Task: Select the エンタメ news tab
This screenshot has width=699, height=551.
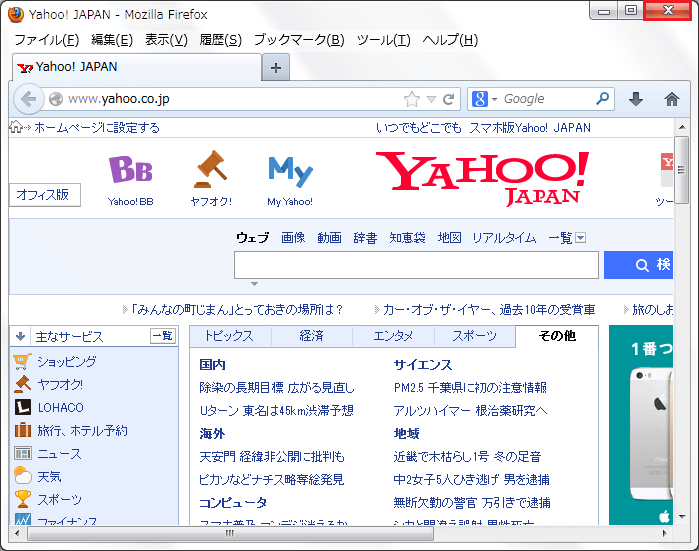Action: coord(393,336)
